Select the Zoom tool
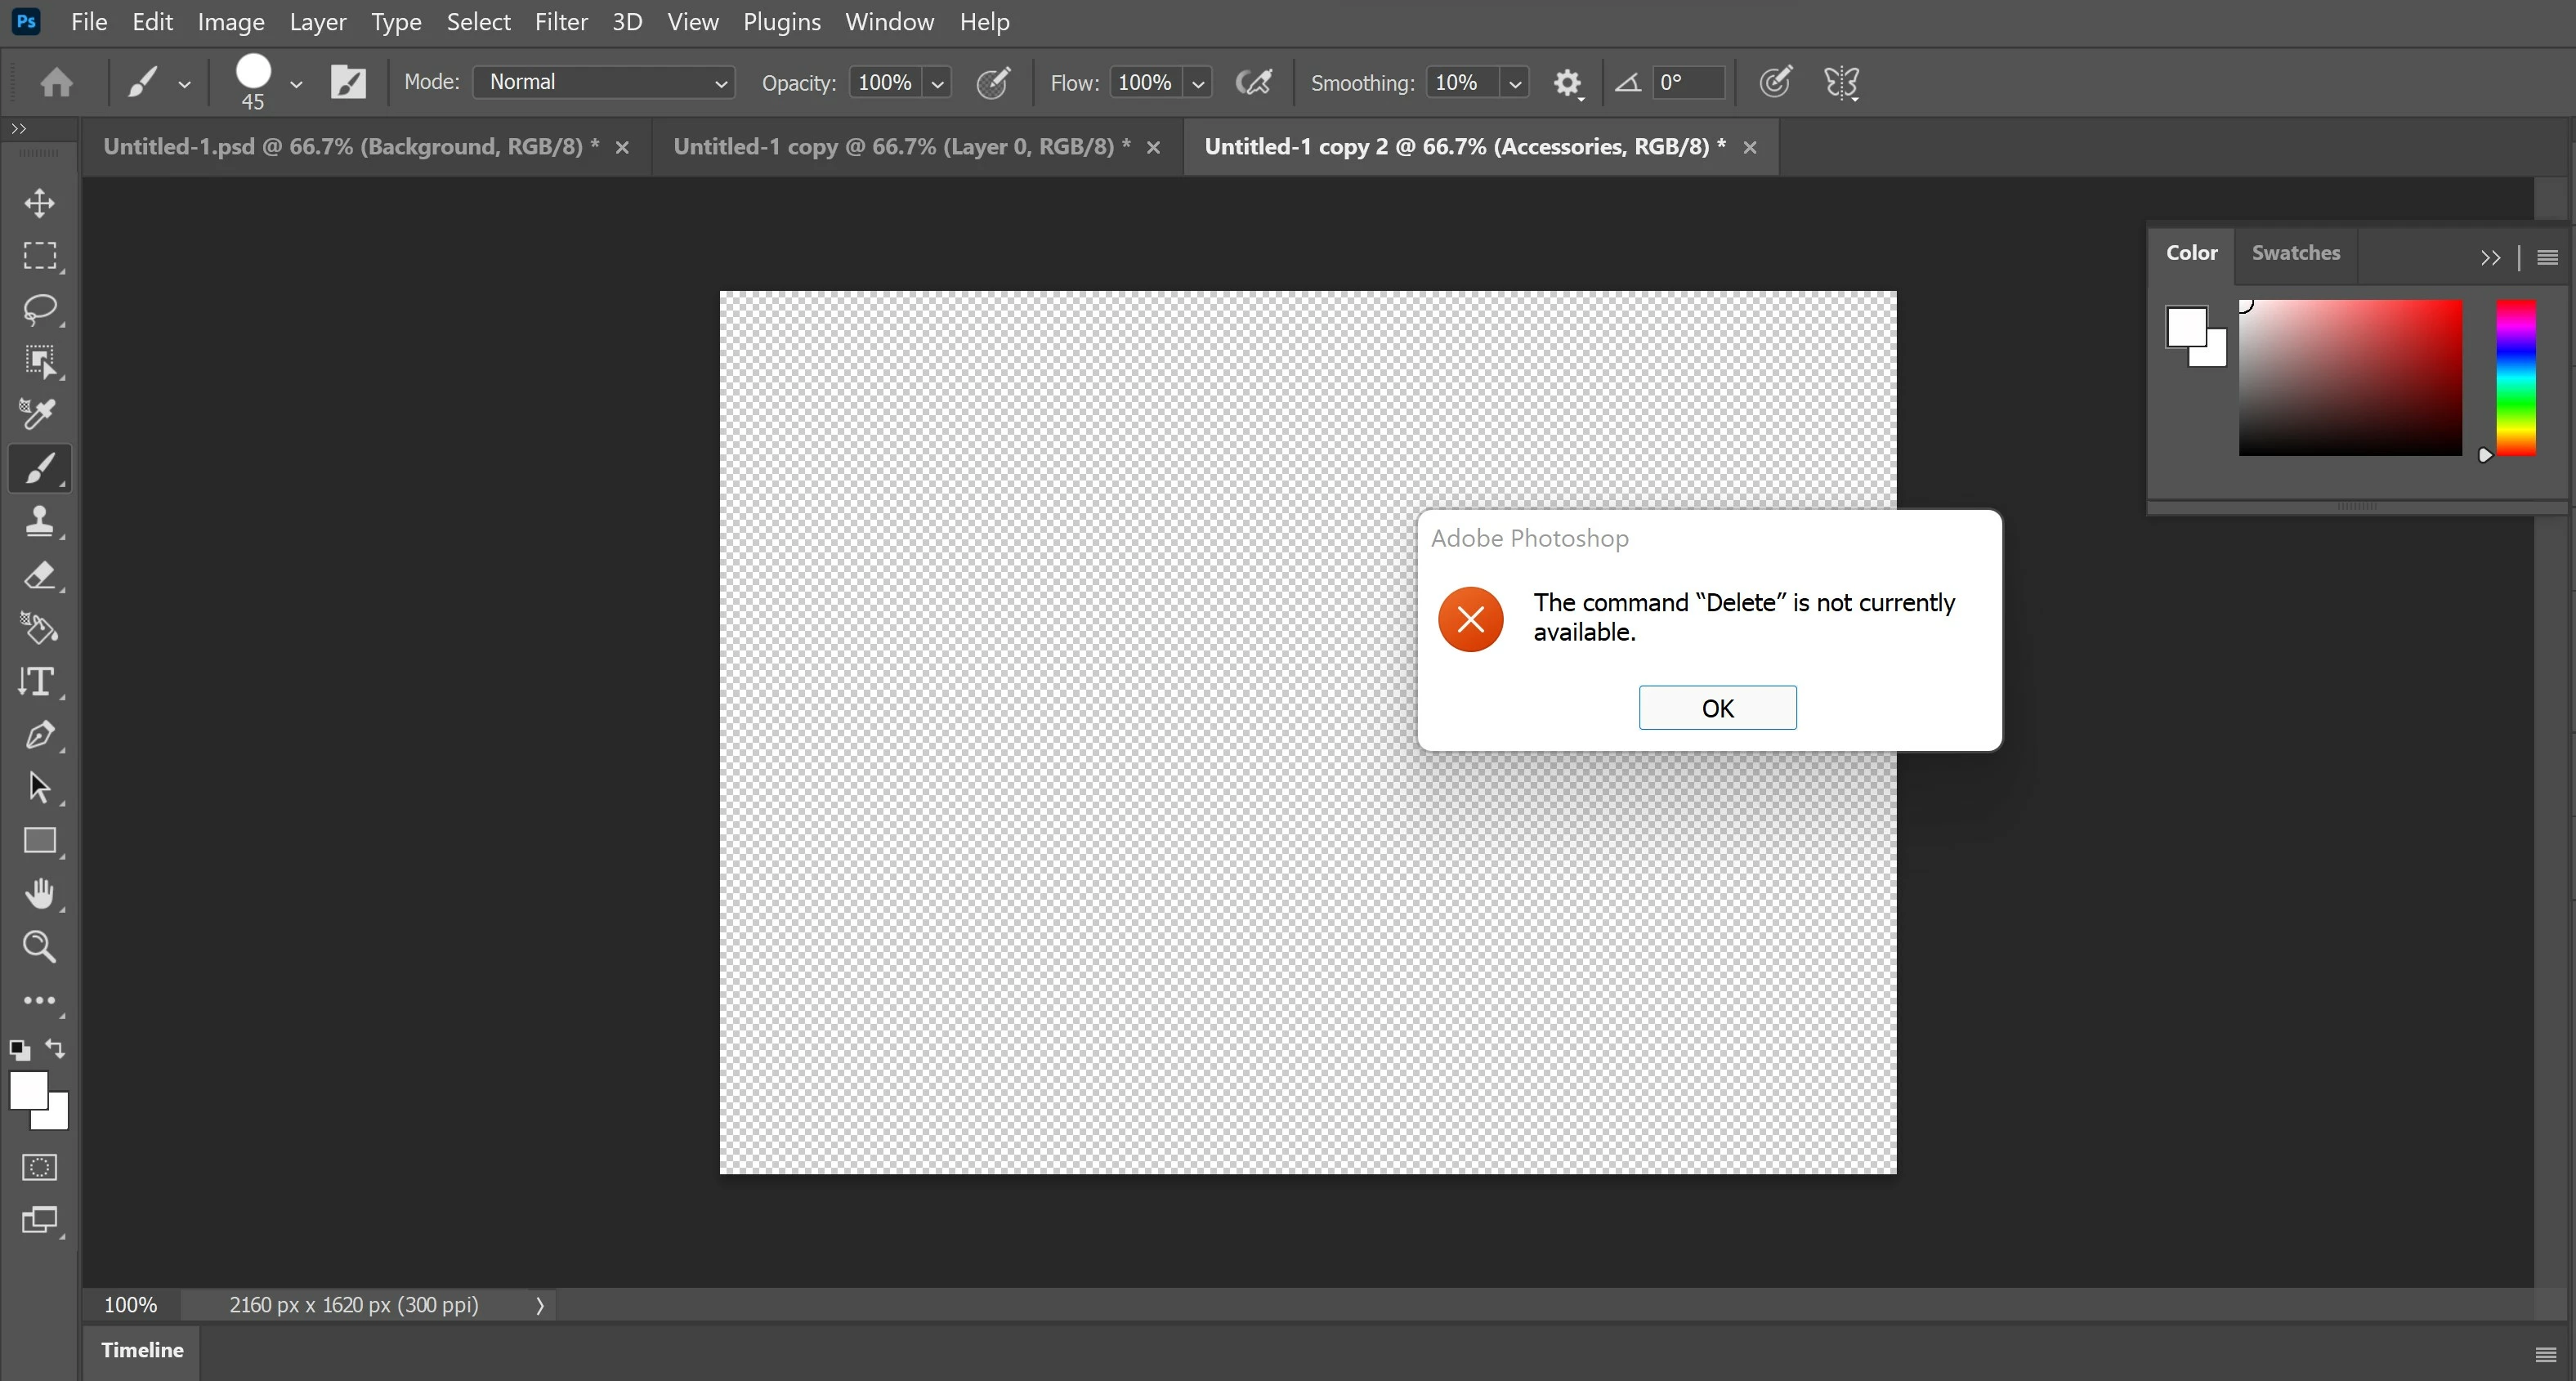Image resolution: width=2576 pixels, height=1381 pixels. point(40,946)
